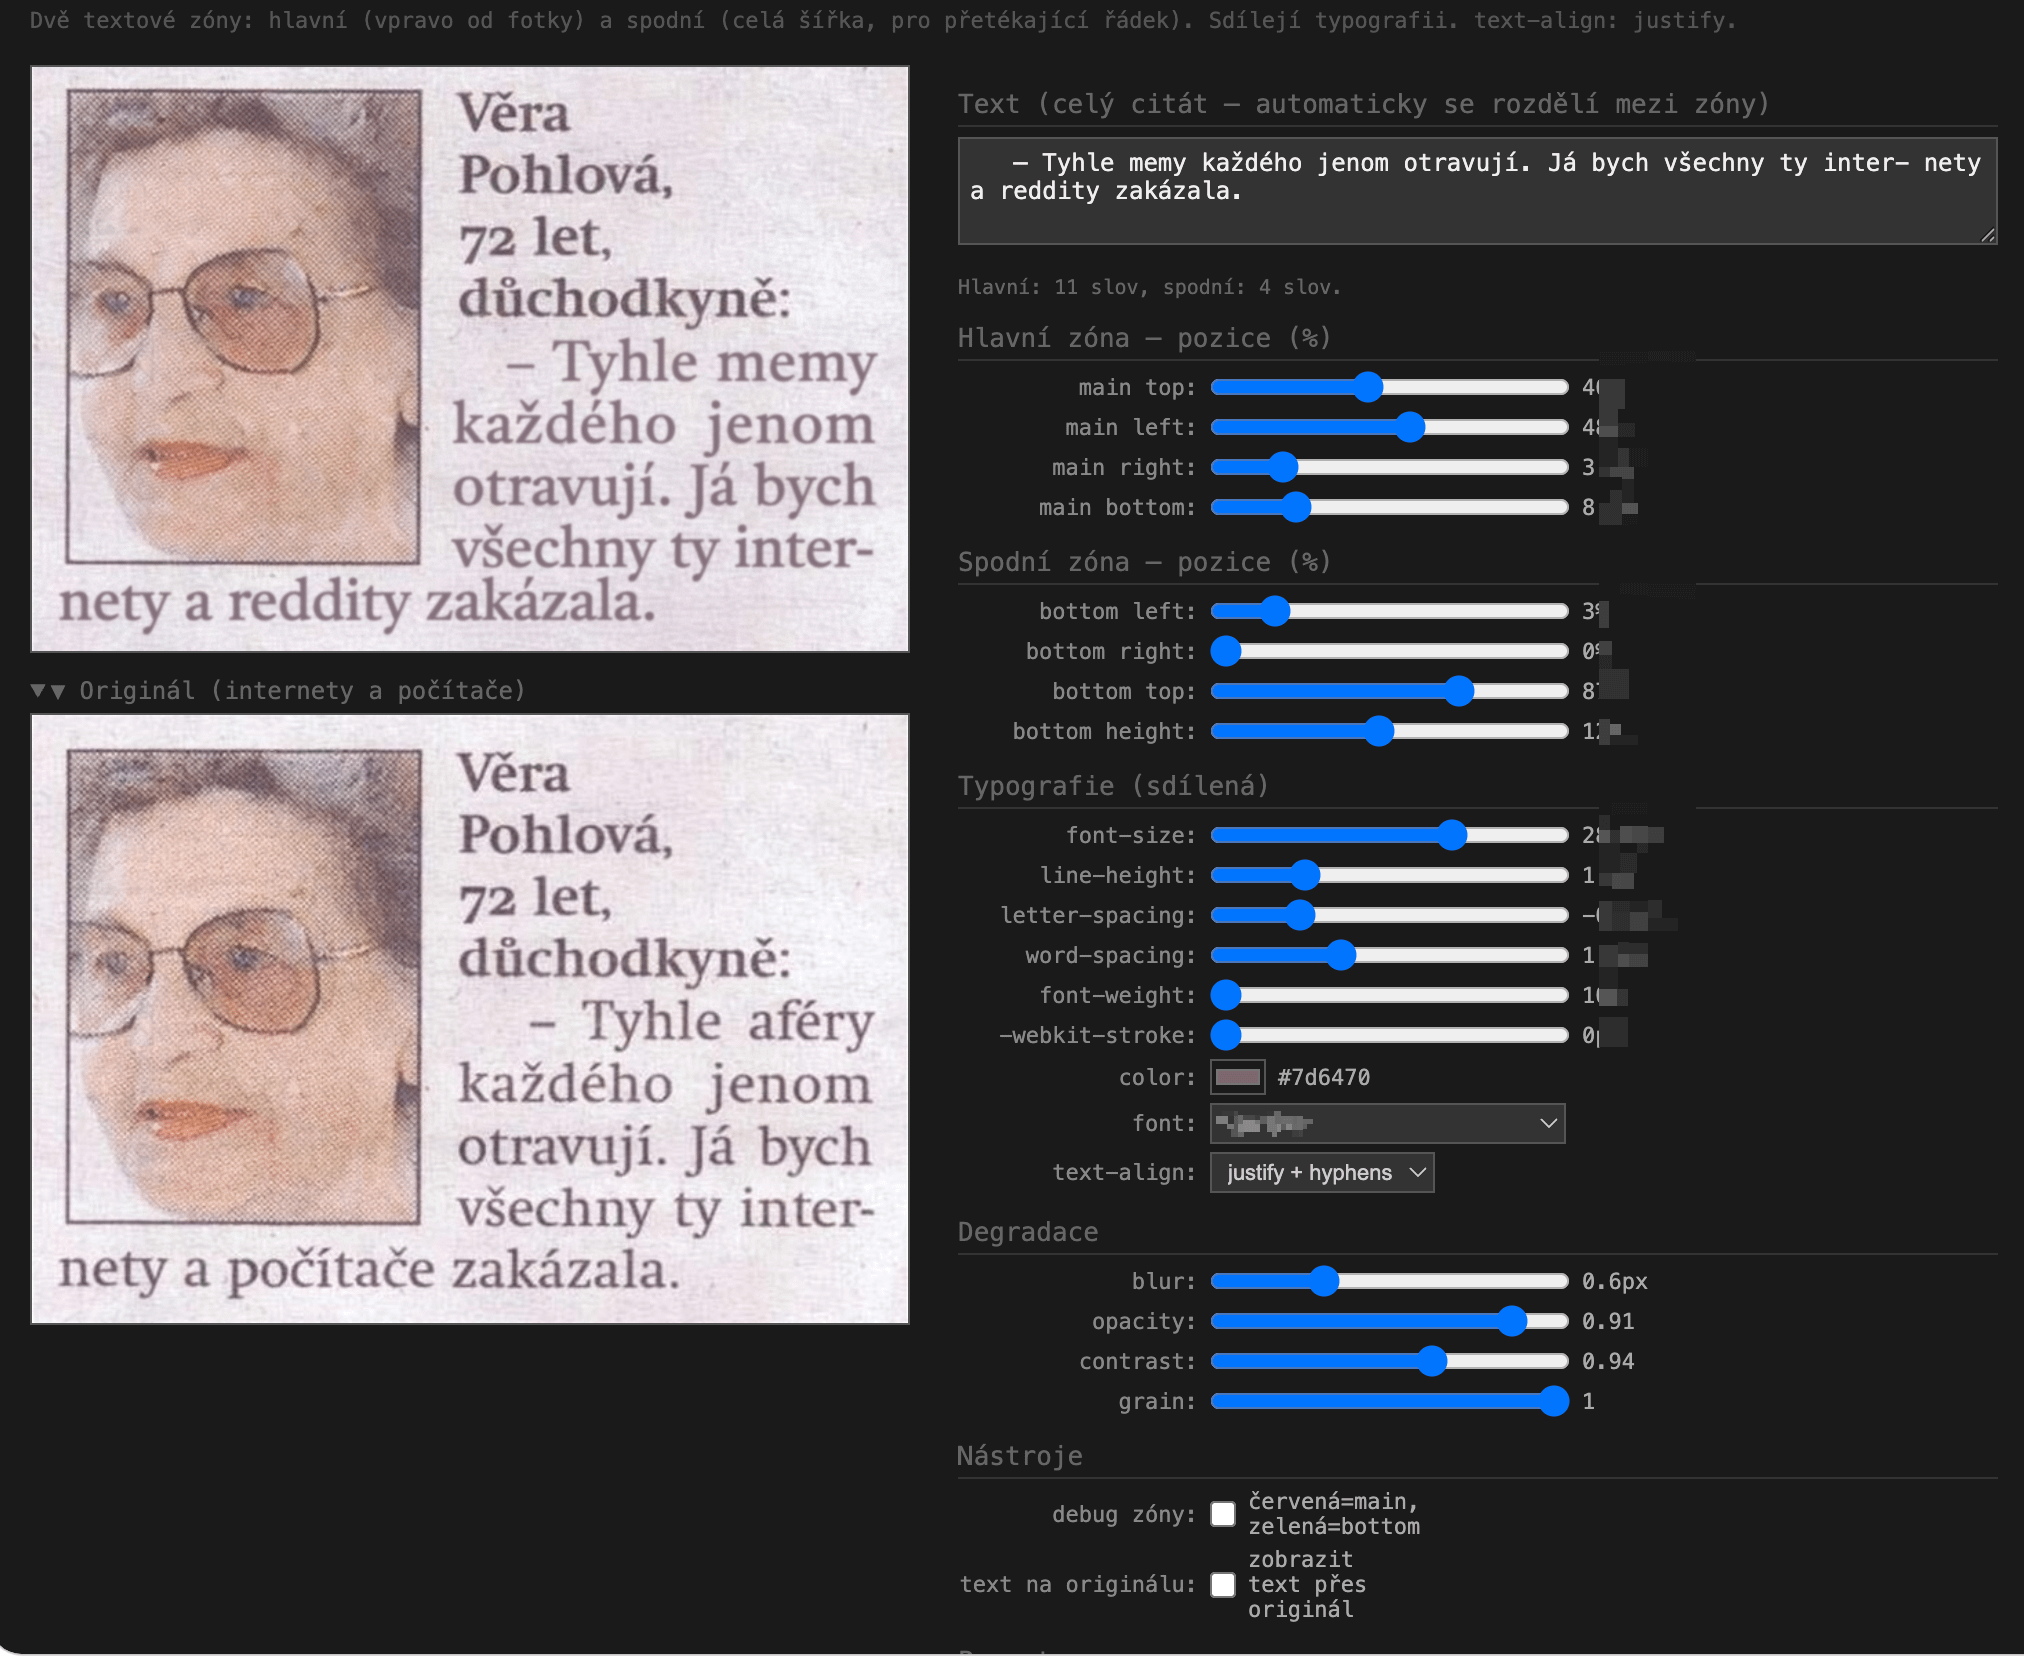Click the word-spacing slider handle

[1341, 955]
